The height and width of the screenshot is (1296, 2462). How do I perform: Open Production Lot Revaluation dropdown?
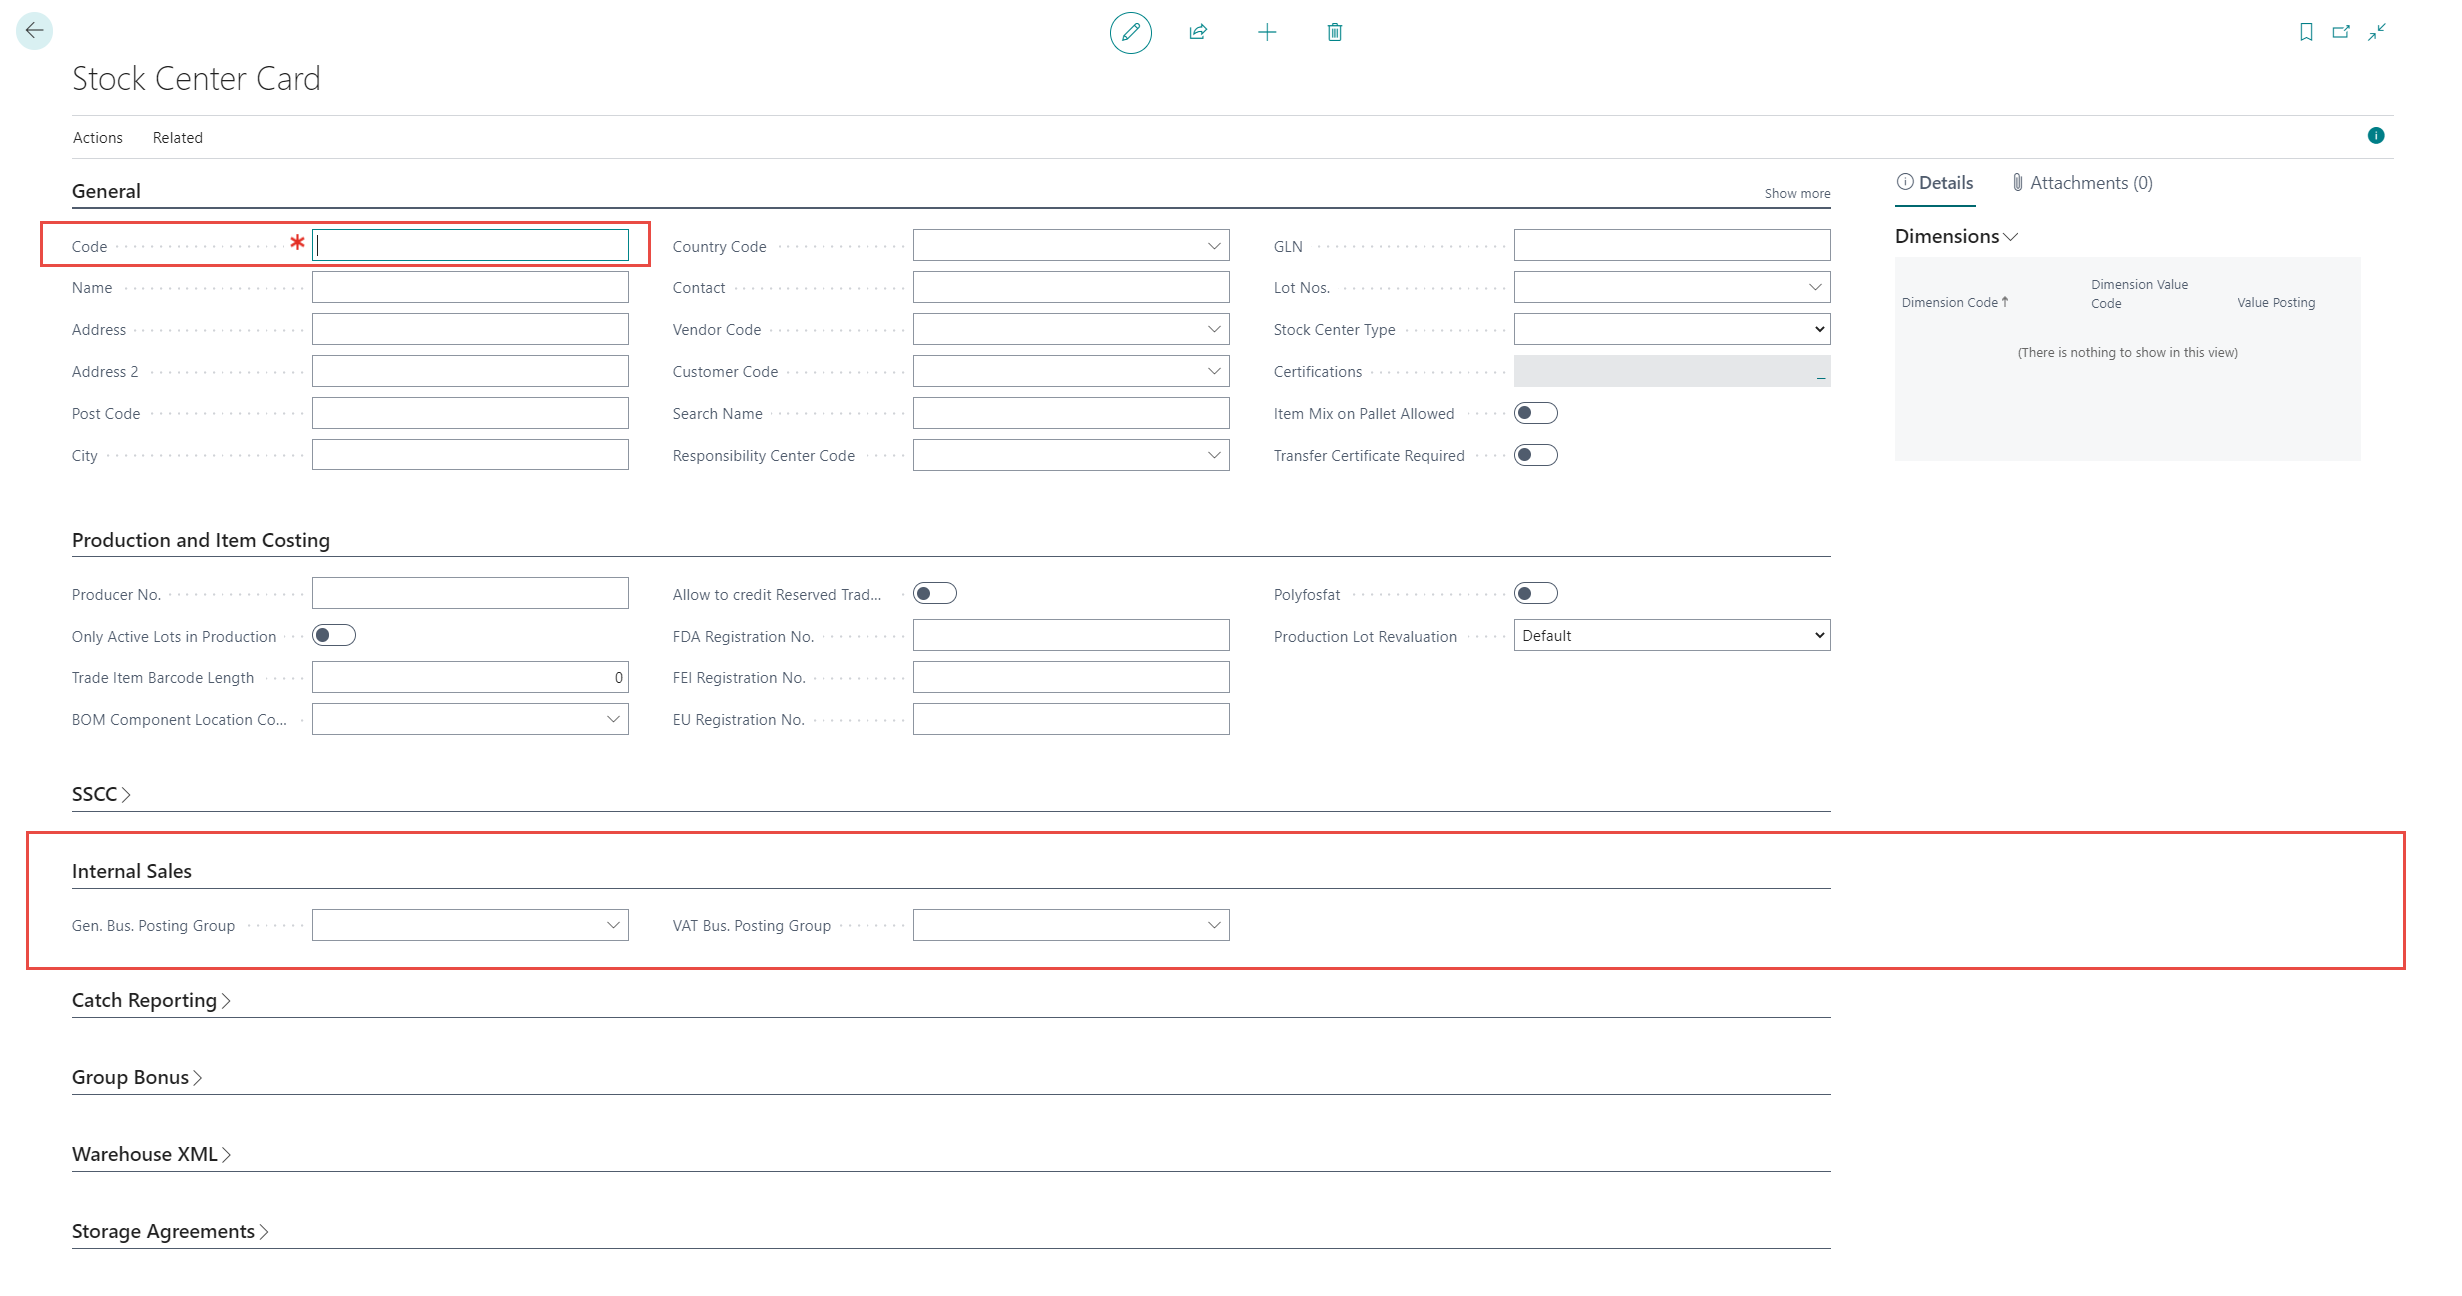[1671, 636]
